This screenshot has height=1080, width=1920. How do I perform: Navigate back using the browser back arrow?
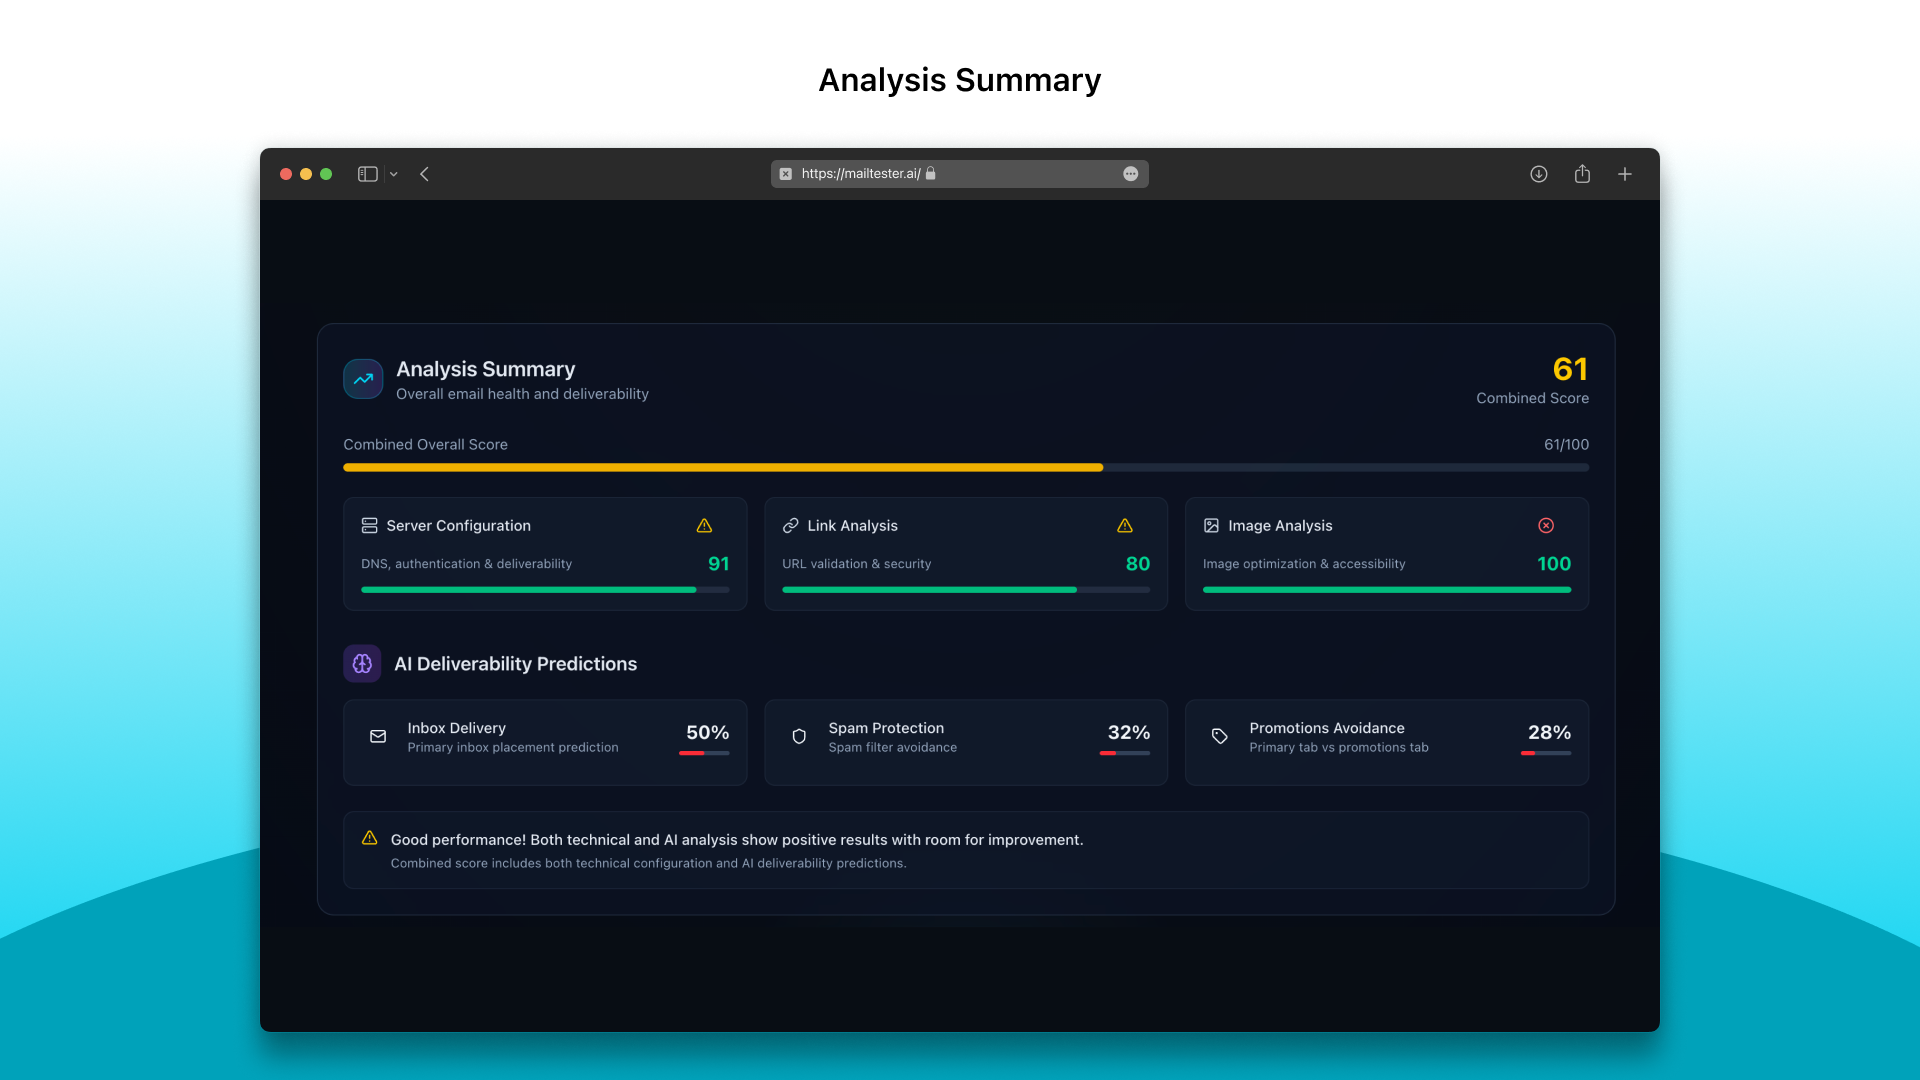[425, 173]
